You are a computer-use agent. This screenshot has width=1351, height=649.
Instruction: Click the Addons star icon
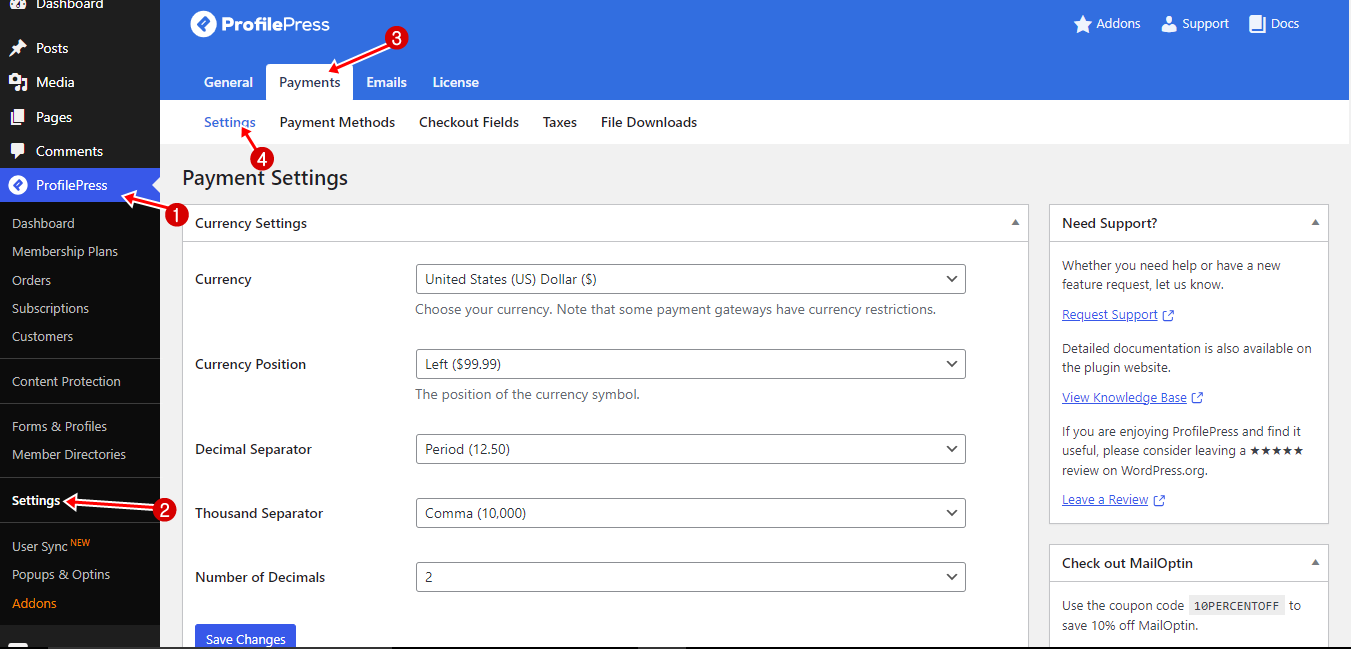click(x=1082, y=24)
